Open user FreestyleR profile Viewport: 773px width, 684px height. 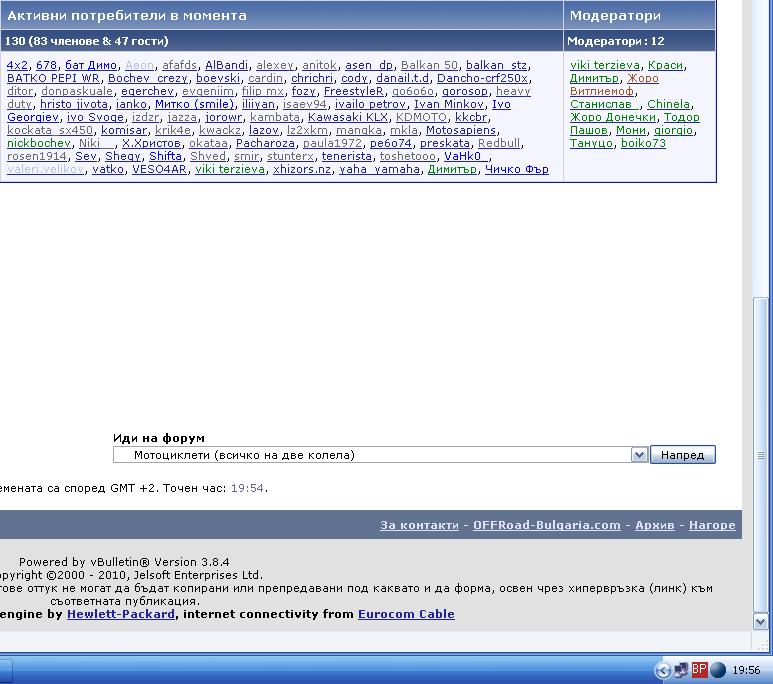coord(353,91)
